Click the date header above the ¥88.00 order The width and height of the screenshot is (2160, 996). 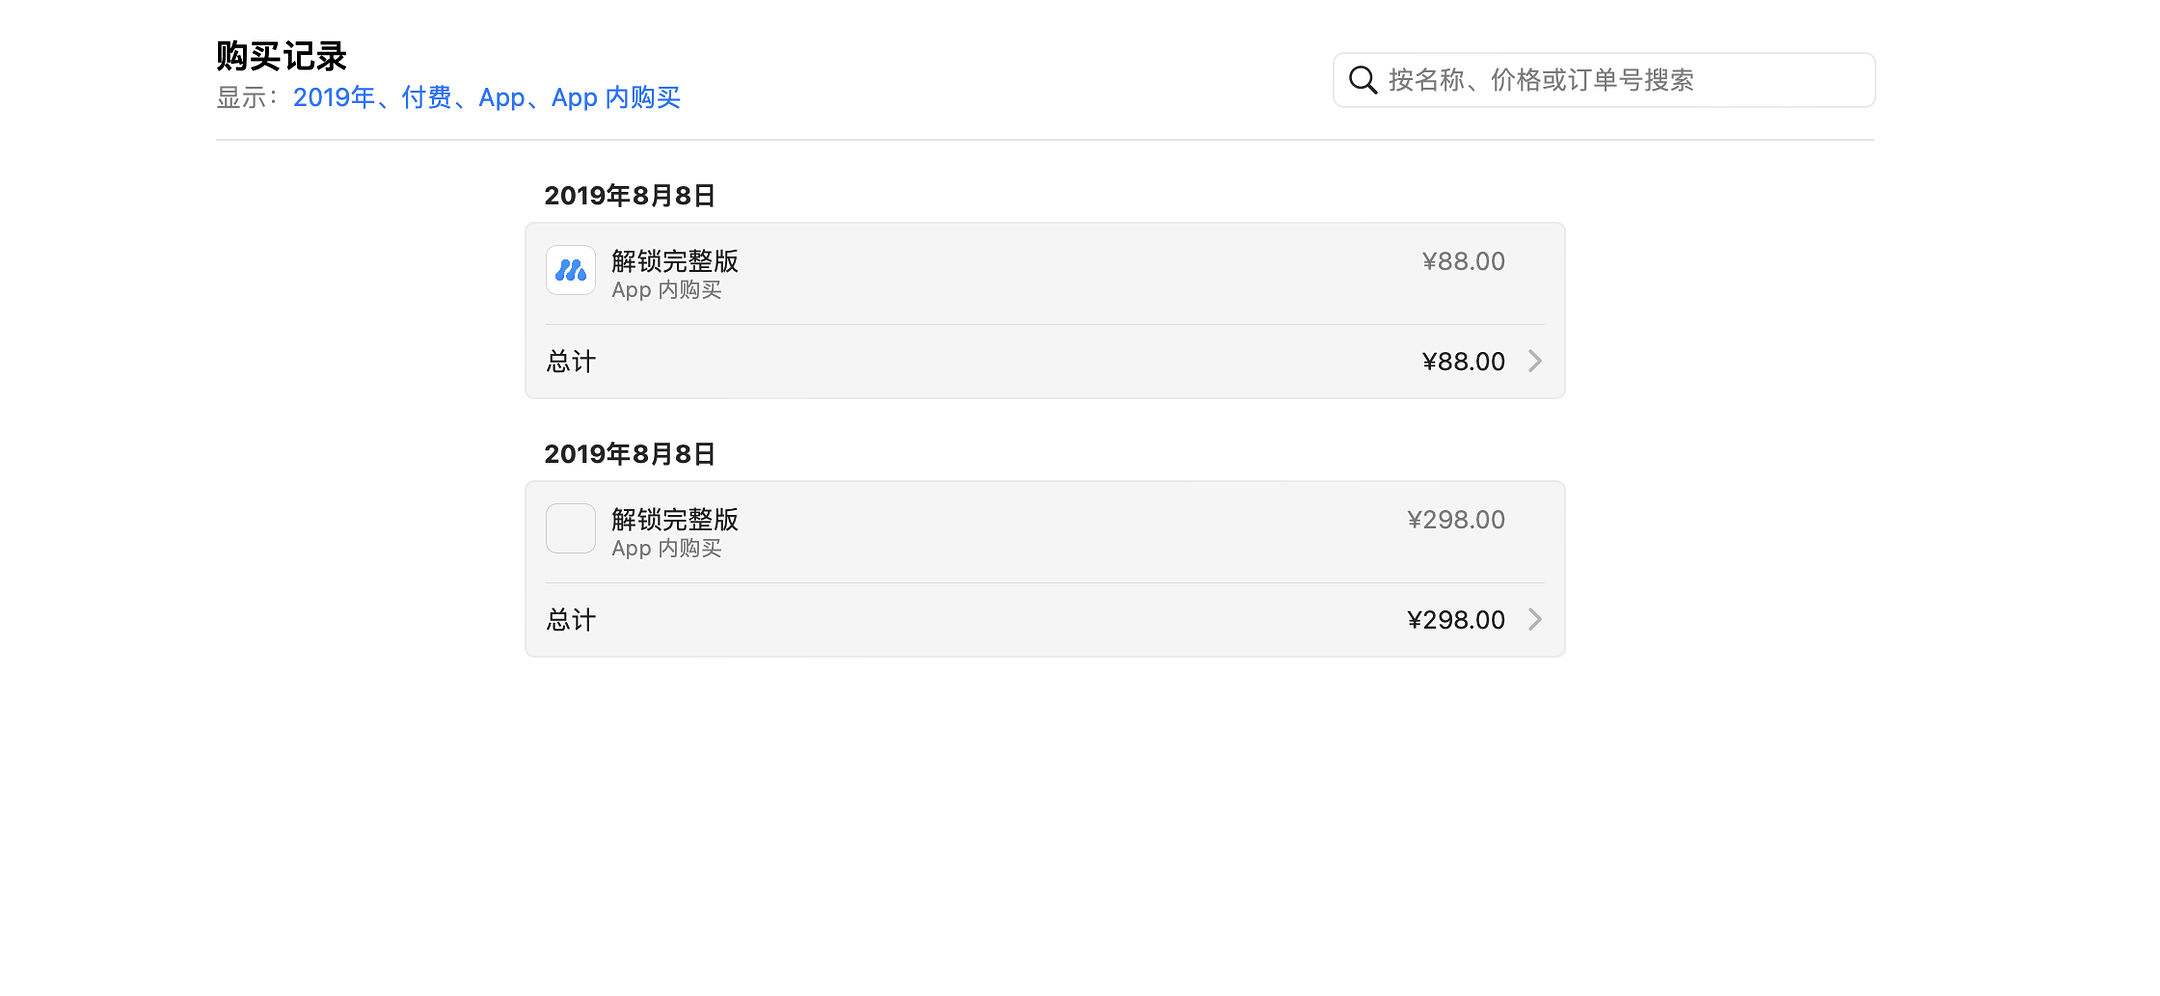tap(629, 196)
